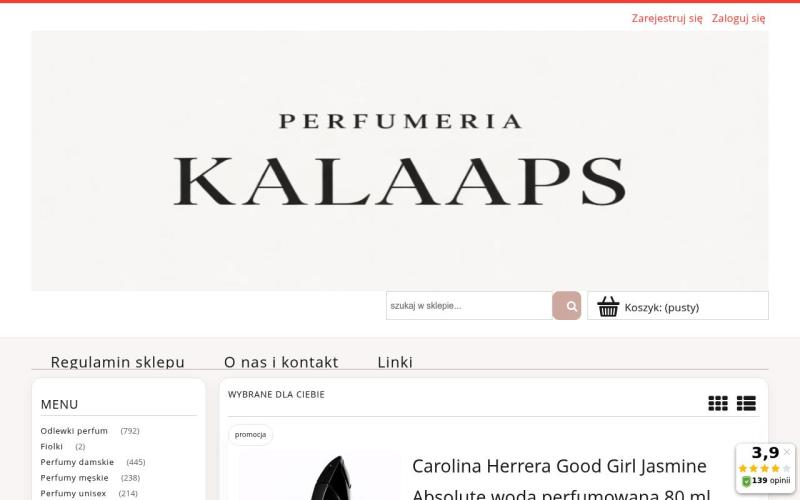This screenshot has height=500, width=800.
Task: Close the ratings widget with X
Action: [x=786, y=452]
